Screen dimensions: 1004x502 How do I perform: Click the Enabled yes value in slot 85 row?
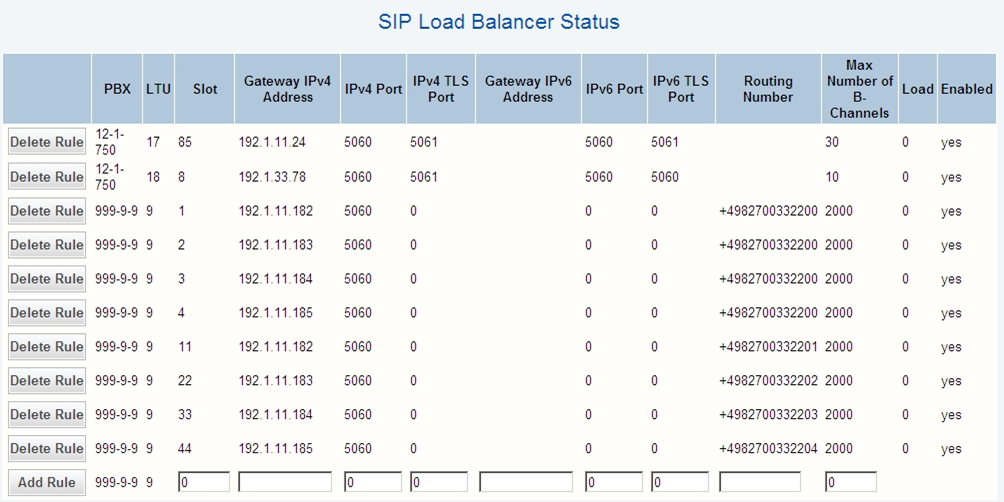pyautogui.click(x=951, y=142)
